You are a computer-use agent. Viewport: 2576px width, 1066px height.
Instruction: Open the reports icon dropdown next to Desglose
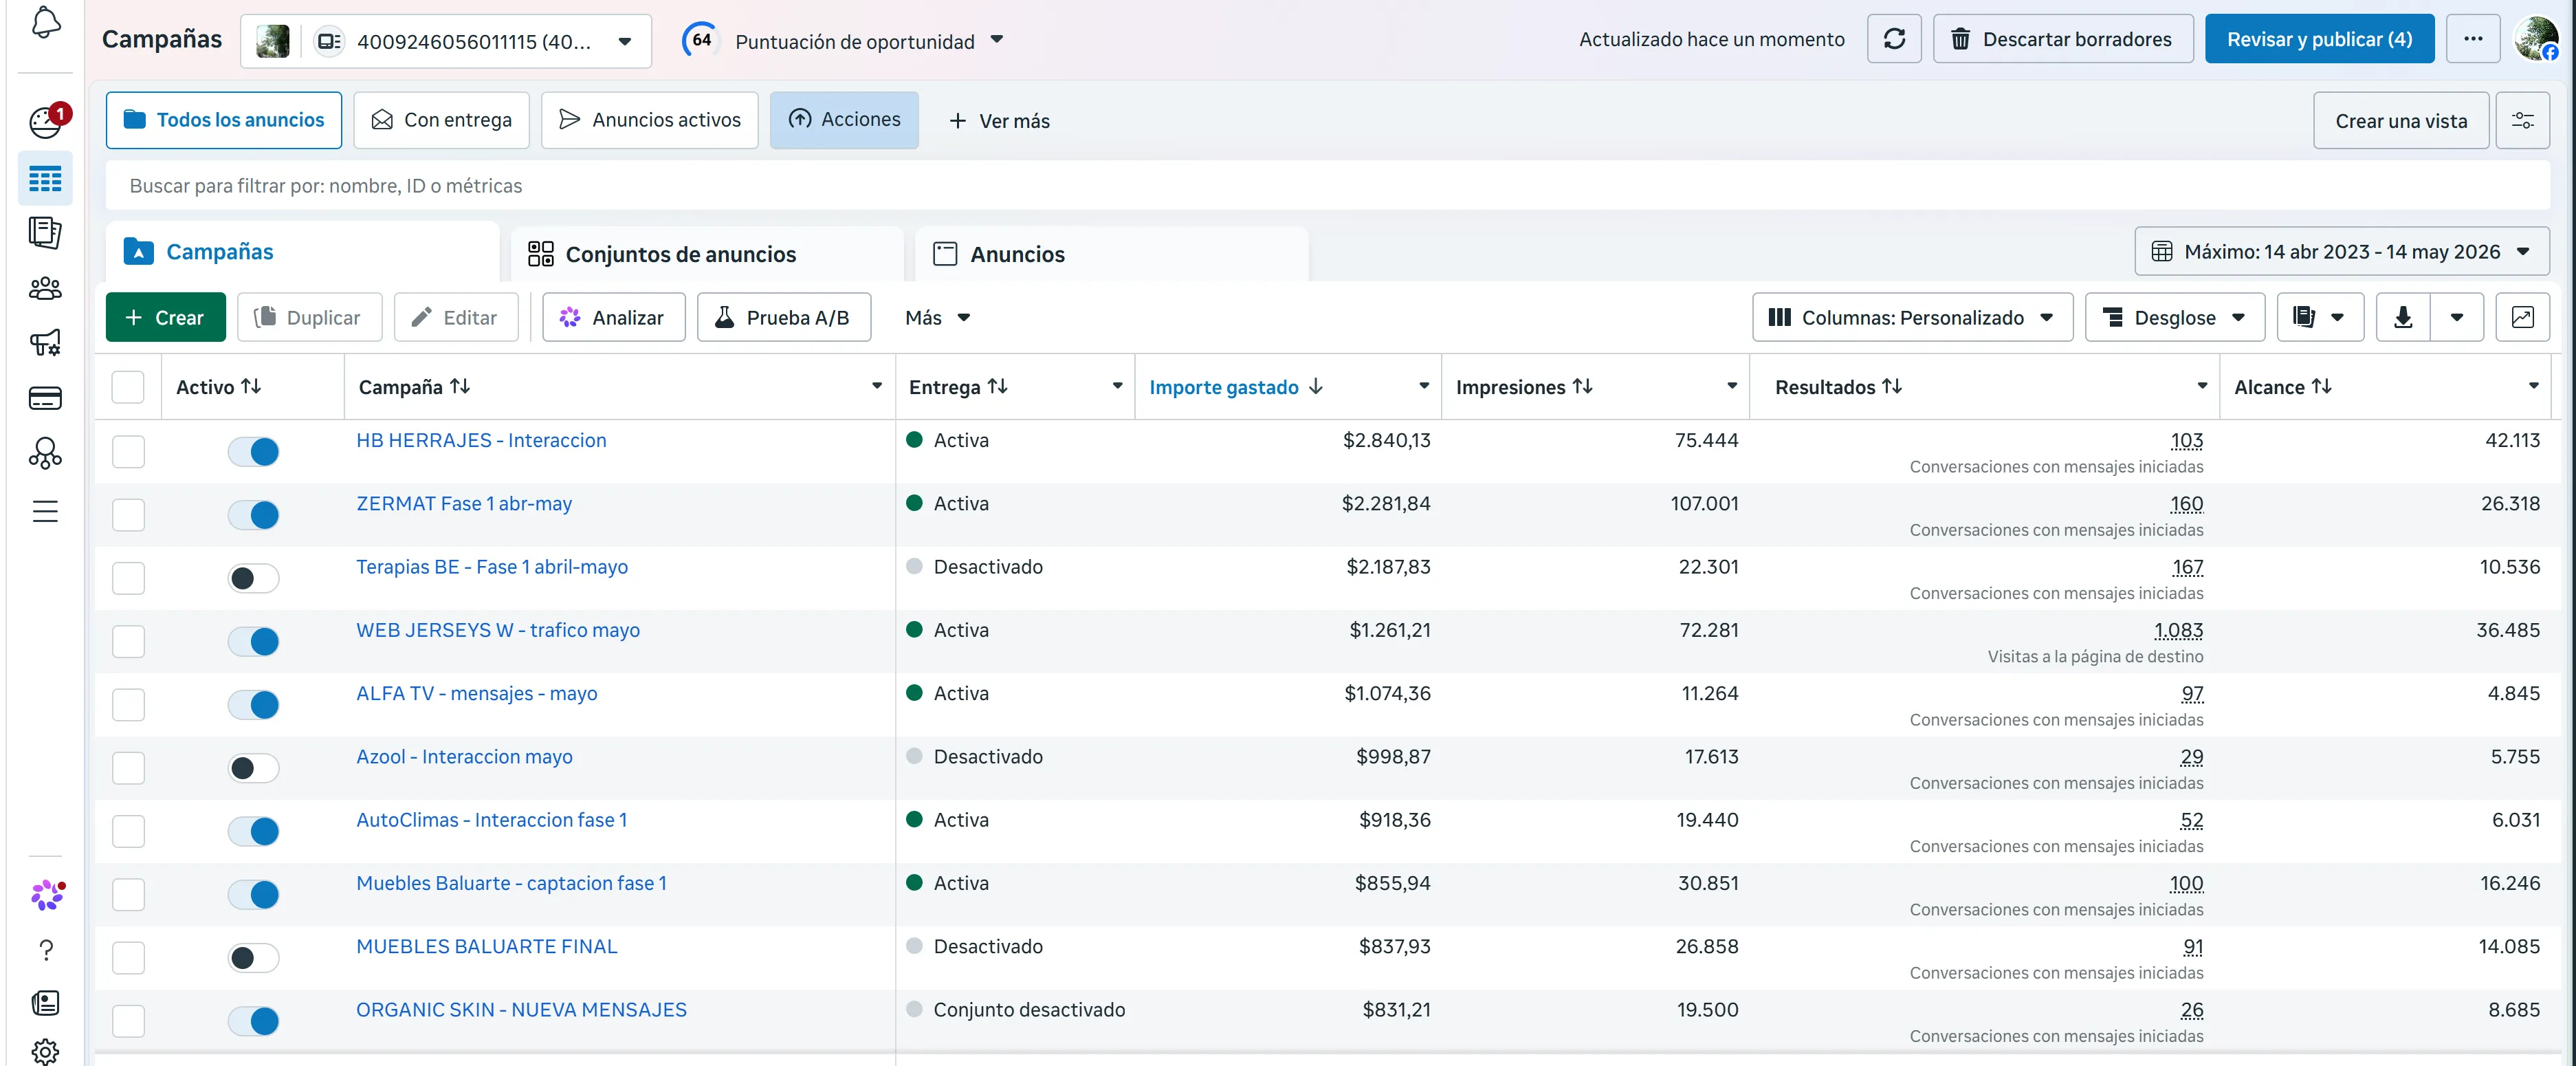tap(2320, 318)
